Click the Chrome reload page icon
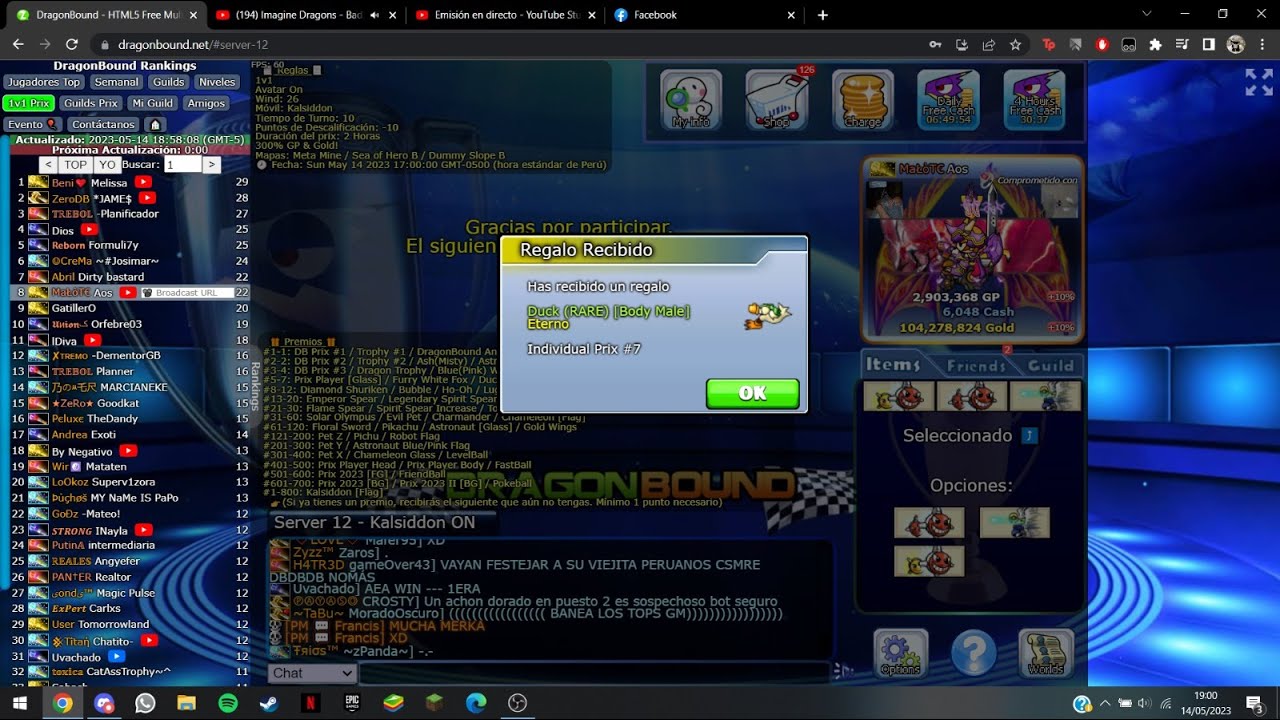The width and height of the screenshot is (1280, 720). [72, 45]
